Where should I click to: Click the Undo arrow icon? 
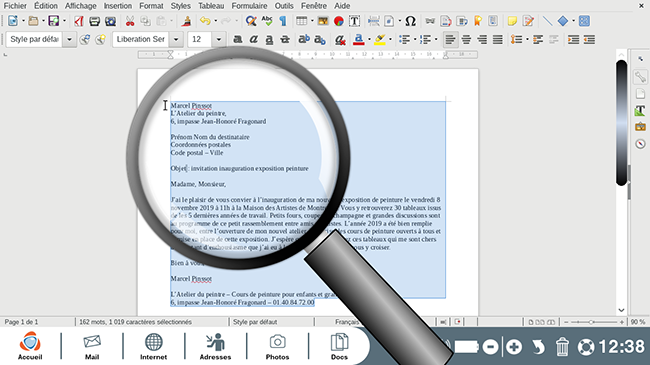(x=205, y=21)
